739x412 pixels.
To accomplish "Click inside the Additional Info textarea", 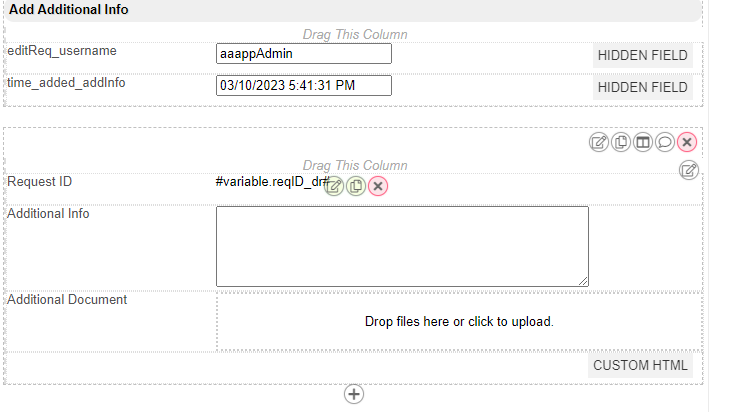I will pos(402,246).
